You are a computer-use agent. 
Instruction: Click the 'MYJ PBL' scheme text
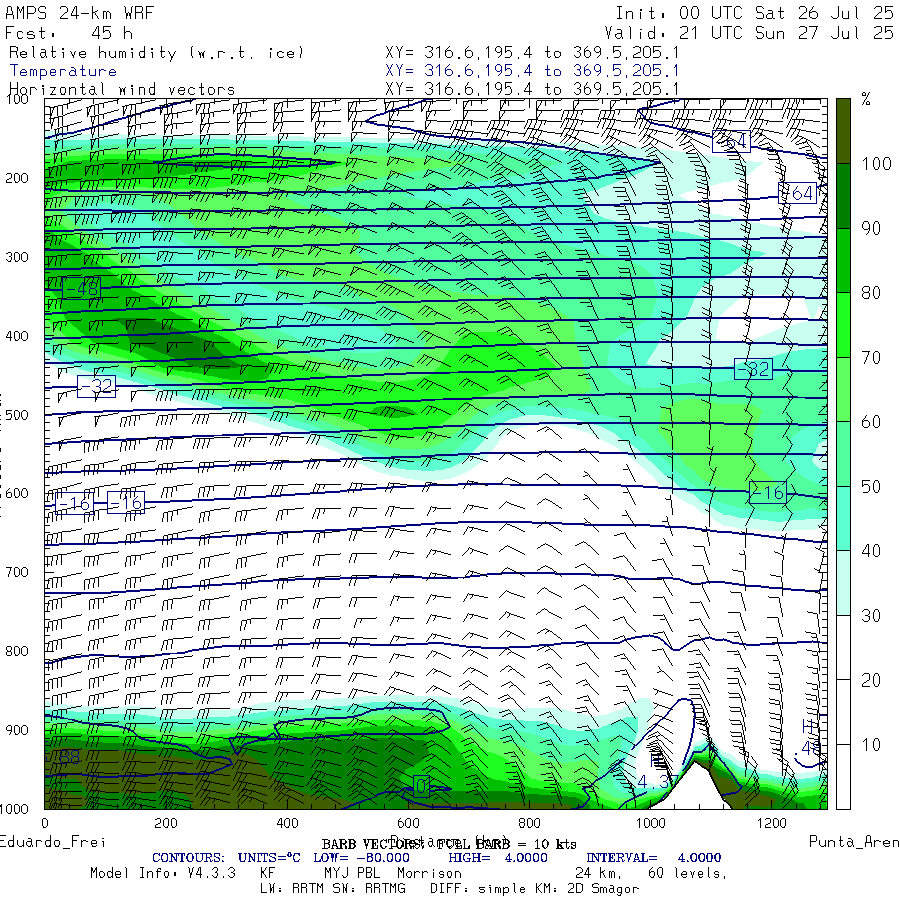(x=352, y=874)
